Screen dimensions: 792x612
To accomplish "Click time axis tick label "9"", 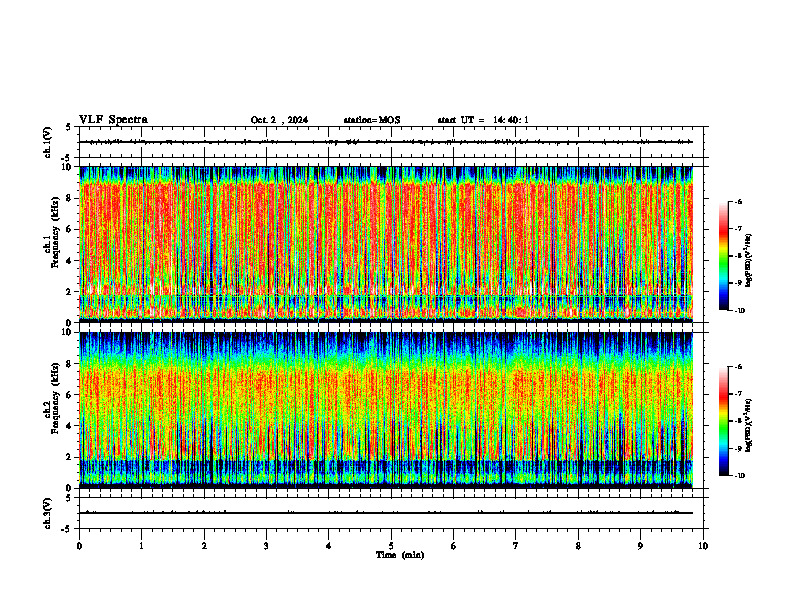I will pos(640,546).
